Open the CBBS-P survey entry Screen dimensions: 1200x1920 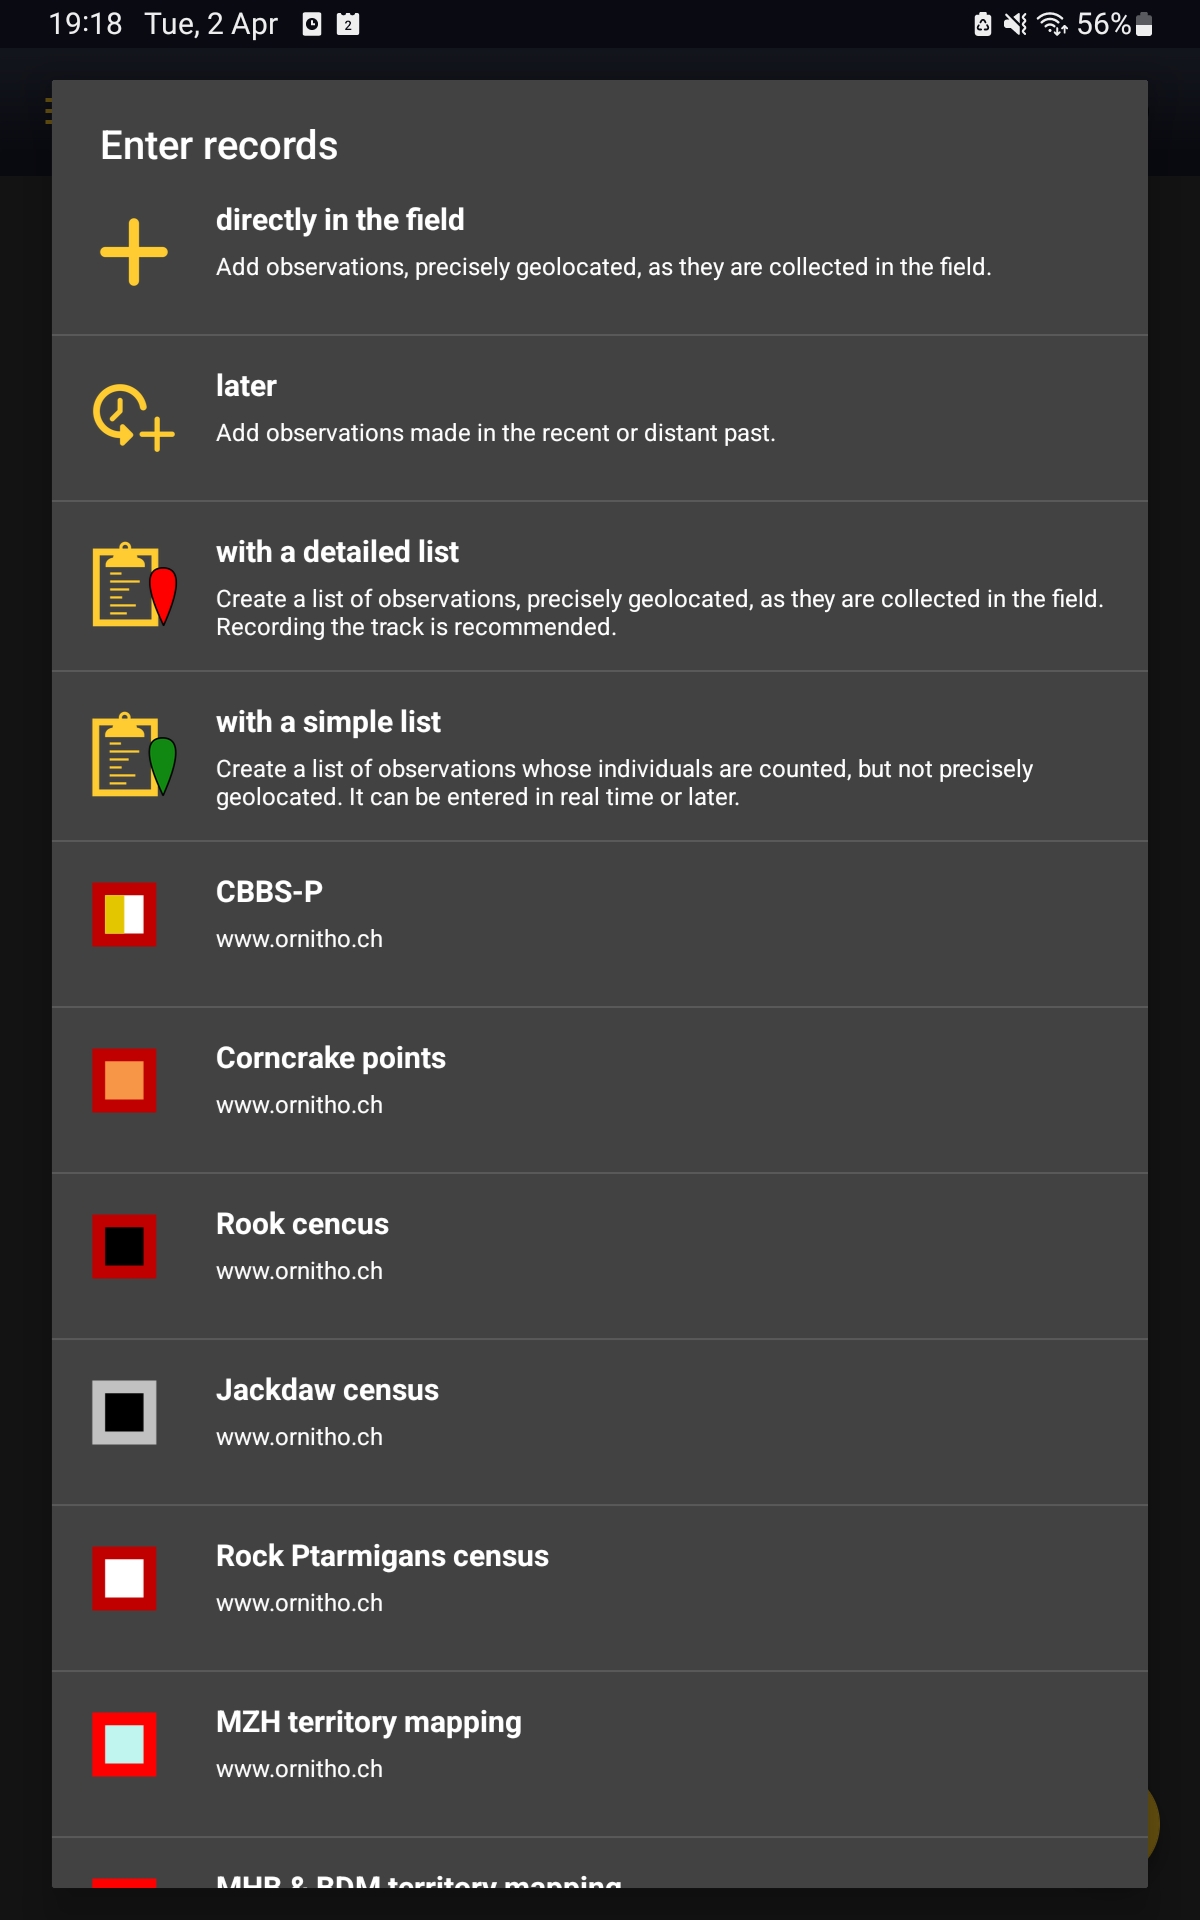pyautogui.click(x=269, y=892)
